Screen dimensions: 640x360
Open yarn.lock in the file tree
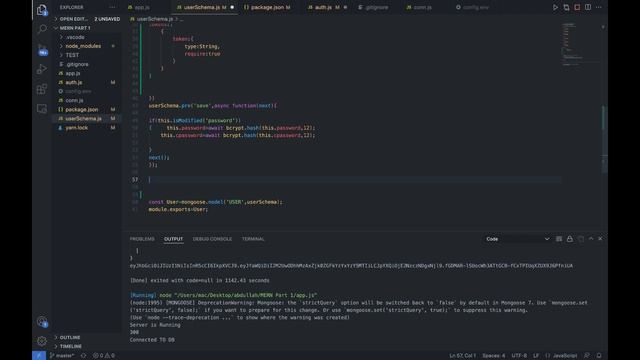(88, 127)
